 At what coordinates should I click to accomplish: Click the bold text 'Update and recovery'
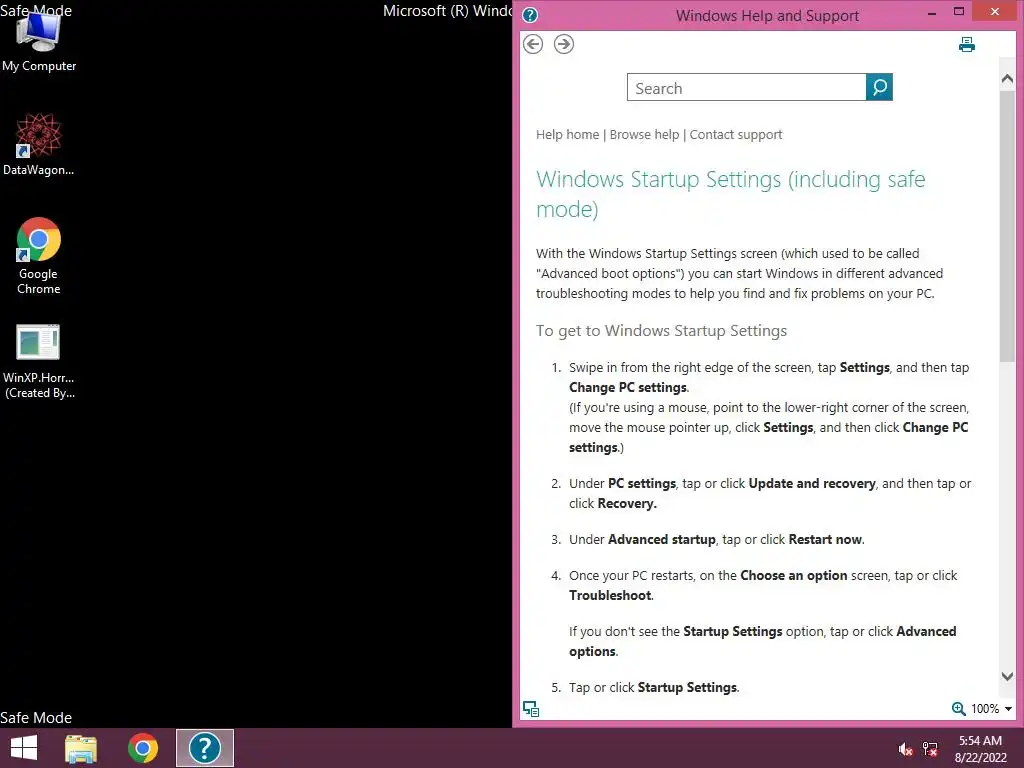[812, 483]
